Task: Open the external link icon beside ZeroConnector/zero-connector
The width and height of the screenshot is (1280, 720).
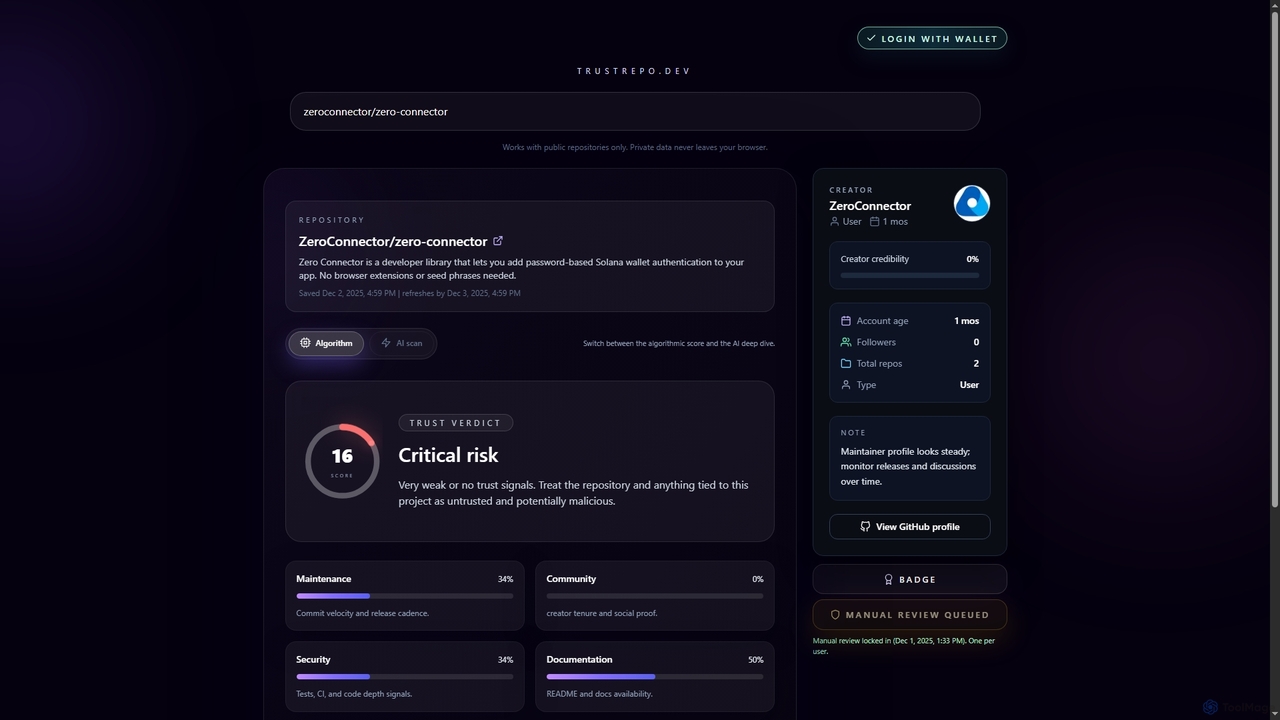Action: click(498, 240)
